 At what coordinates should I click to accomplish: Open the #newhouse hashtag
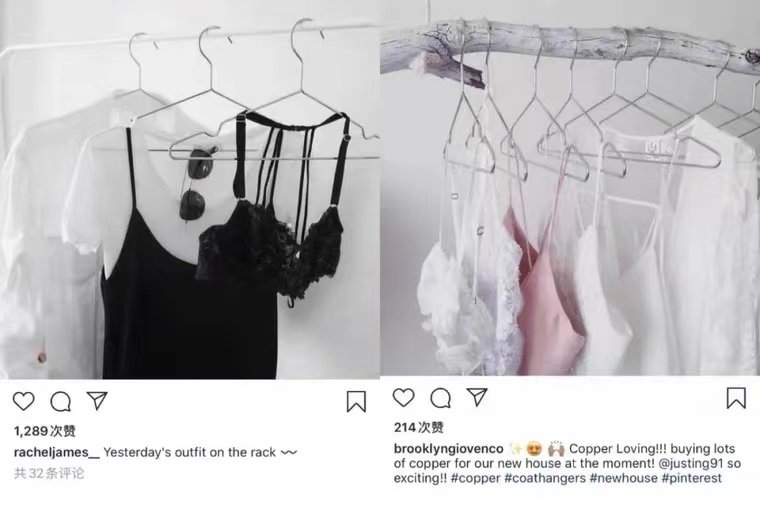[624, 478]
